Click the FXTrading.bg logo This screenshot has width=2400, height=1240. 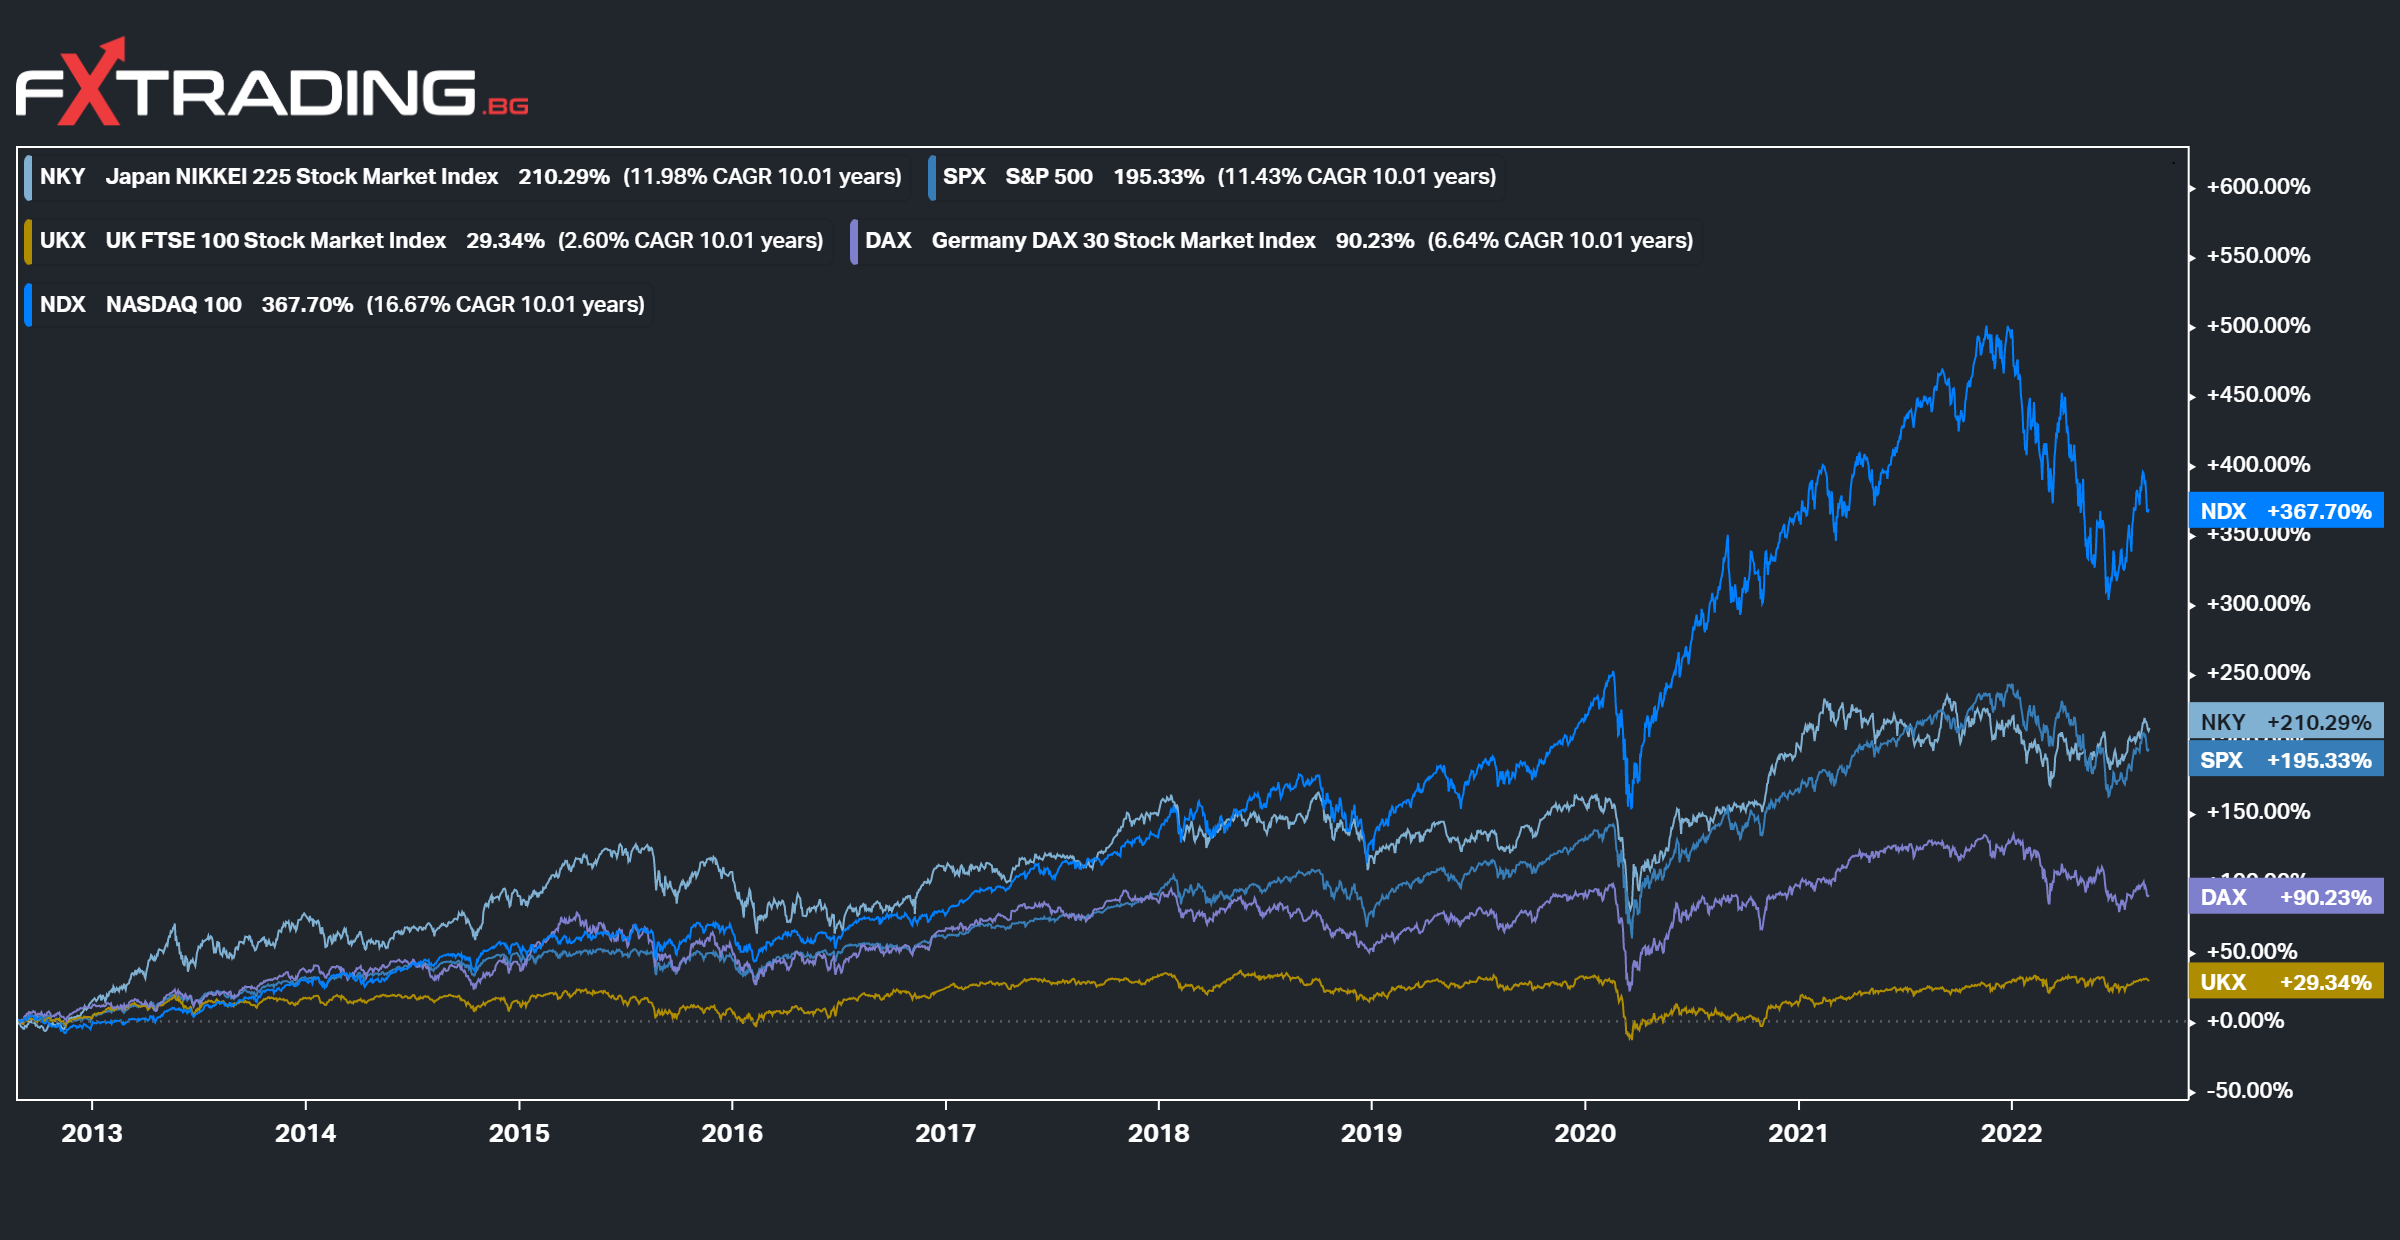point(272,82)
